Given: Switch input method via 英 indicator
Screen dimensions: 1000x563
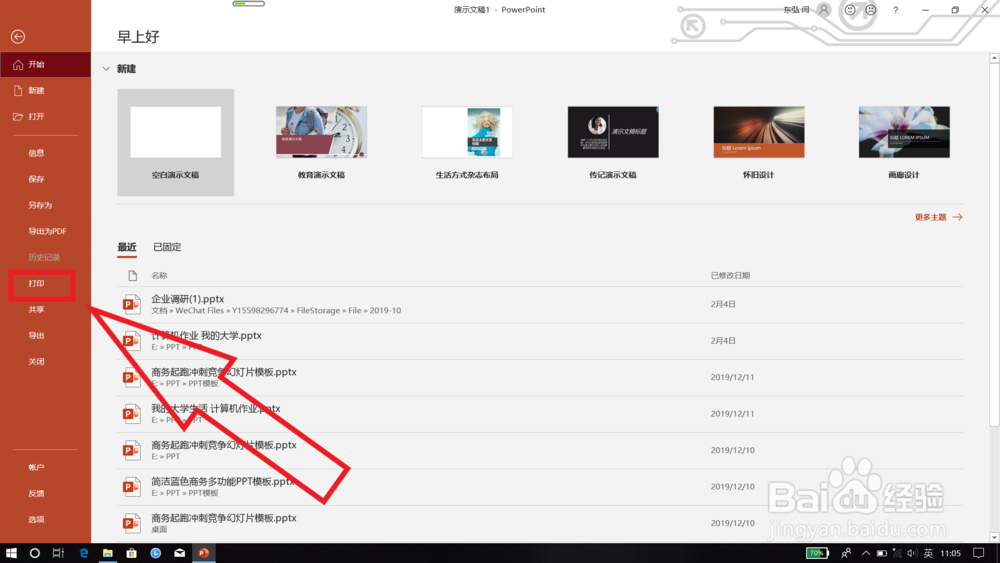Looking at the screenshot, I should [928, 553].
